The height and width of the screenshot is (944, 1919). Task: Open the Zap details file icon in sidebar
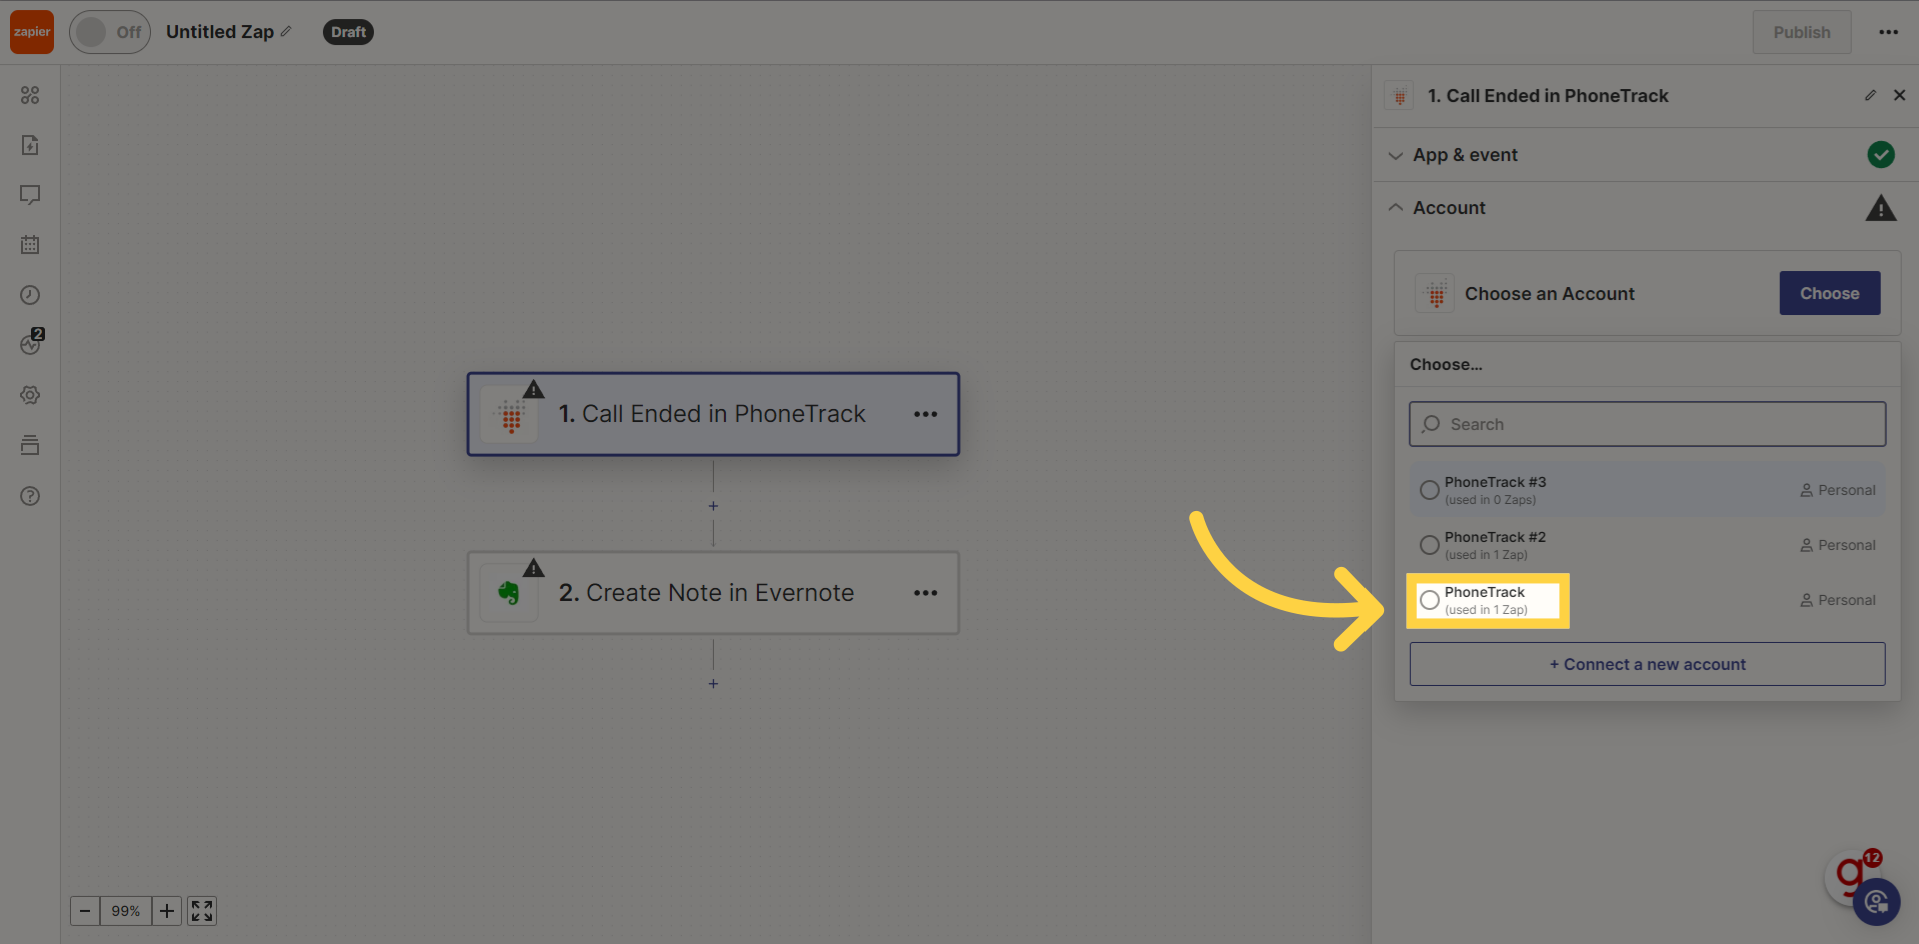[x=30, y=145]
